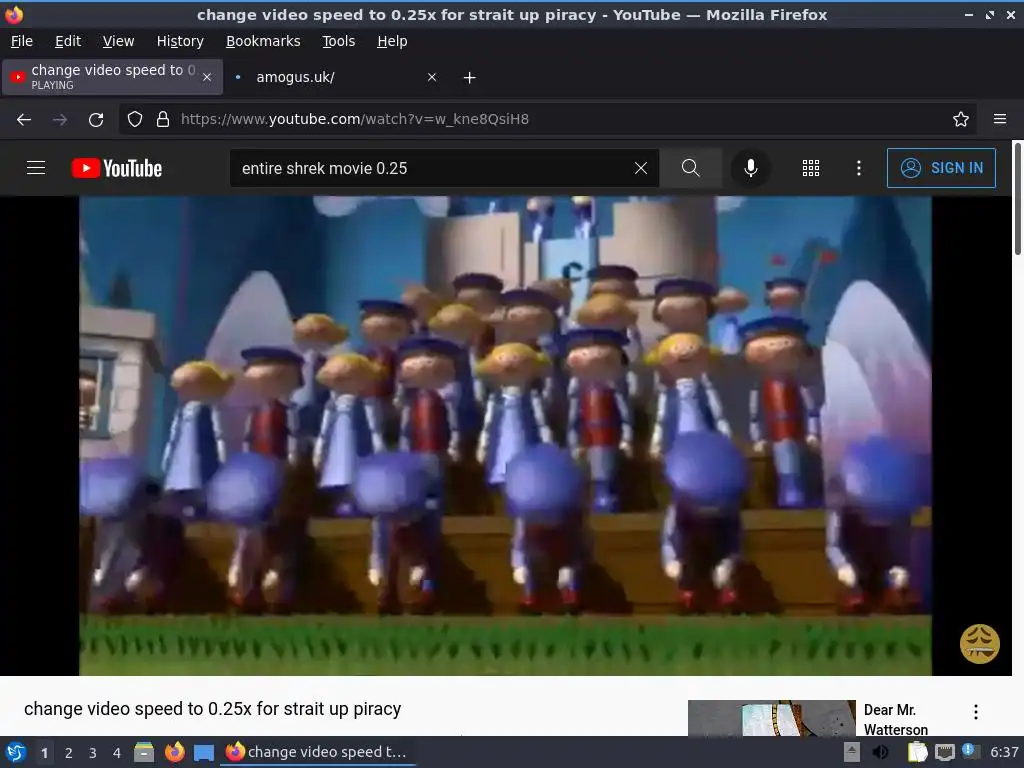Click the update notifier tray icon

click(x=970, y=751)
